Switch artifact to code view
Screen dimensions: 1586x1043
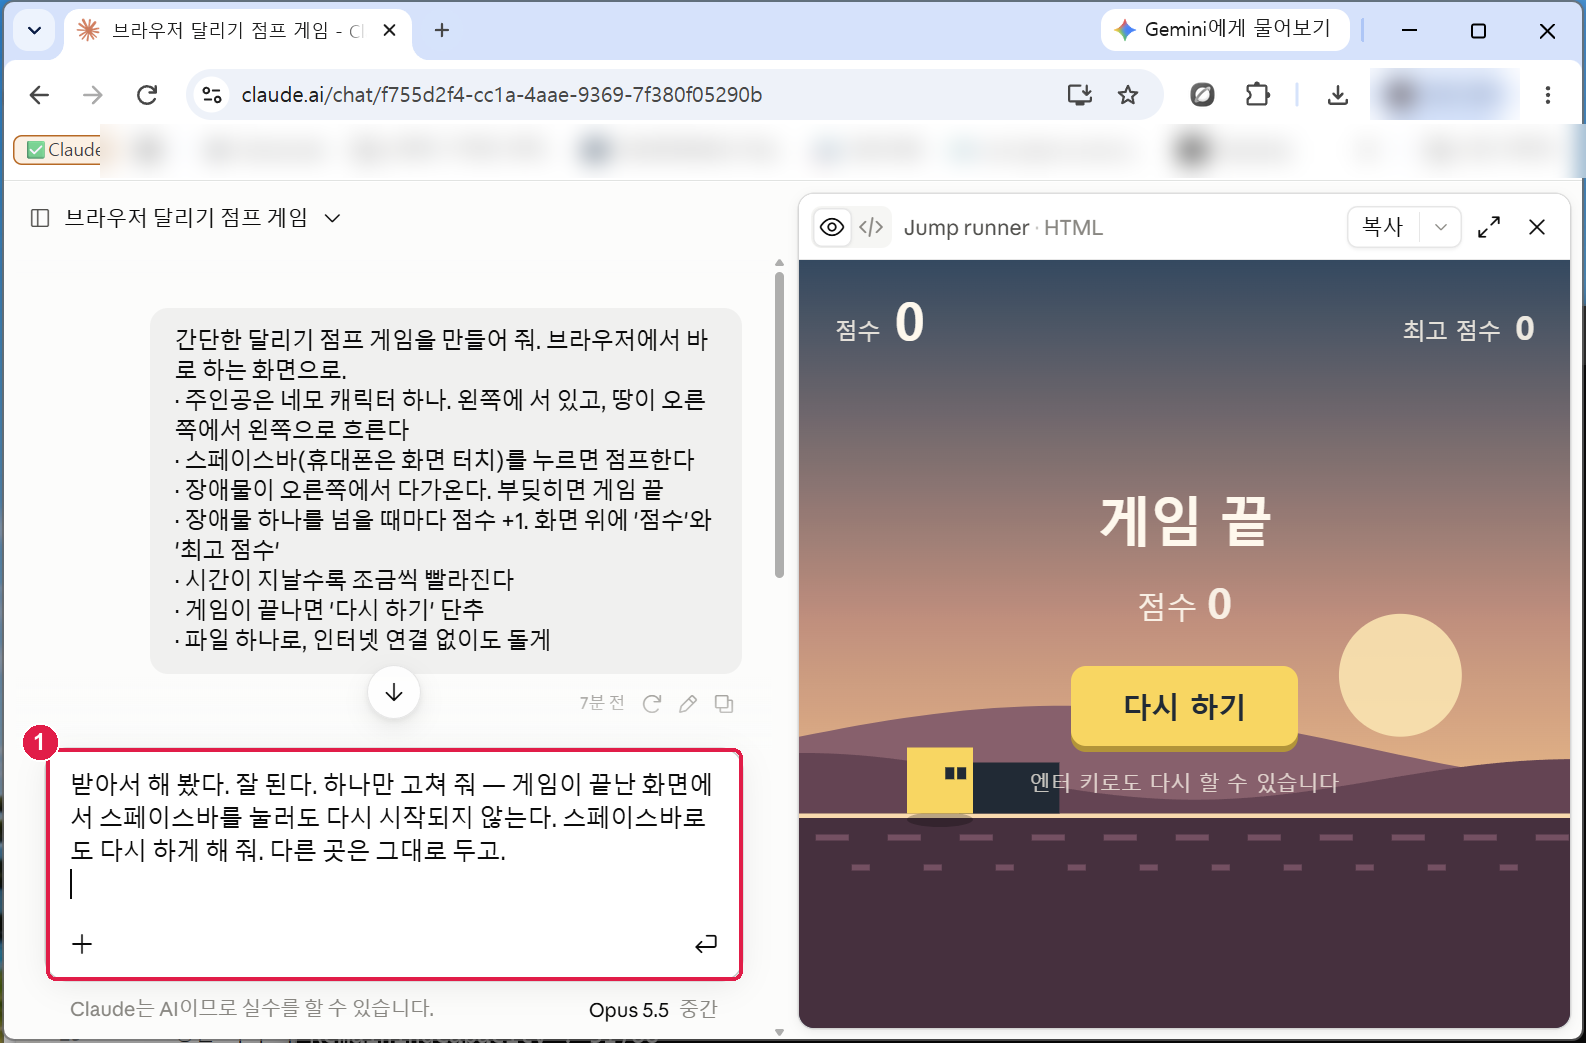[x=871, y=227]
